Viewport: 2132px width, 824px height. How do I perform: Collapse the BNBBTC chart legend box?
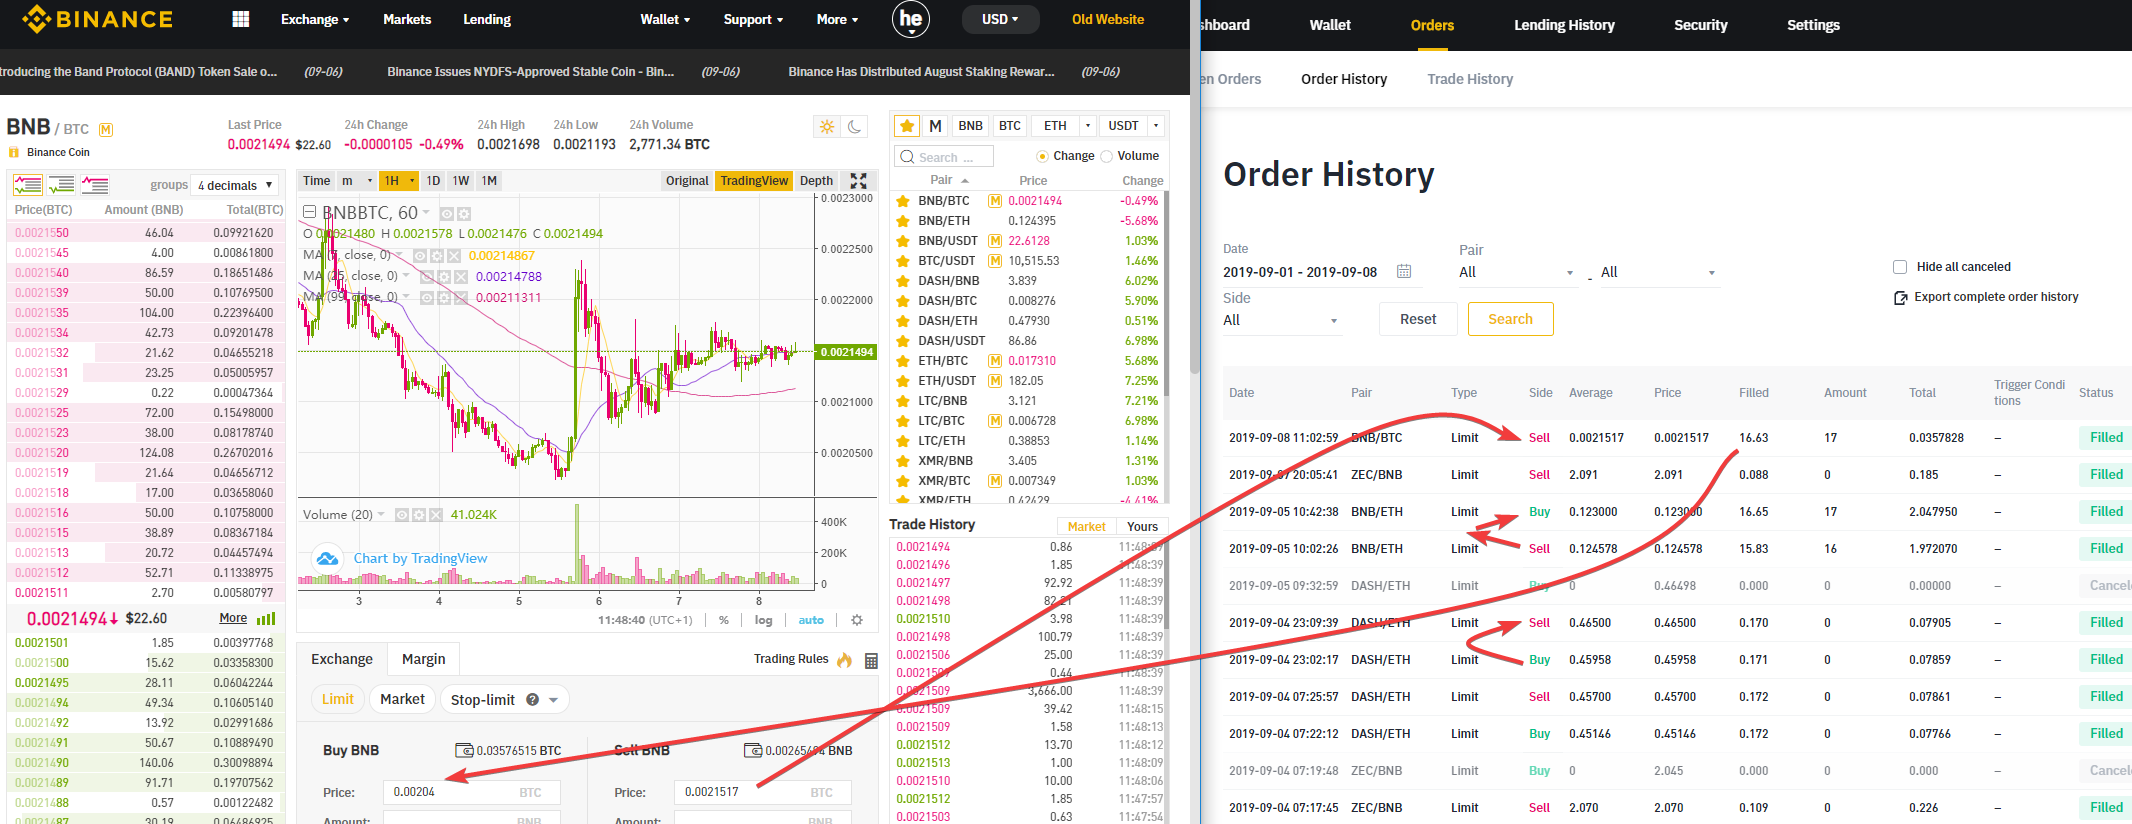310,212
